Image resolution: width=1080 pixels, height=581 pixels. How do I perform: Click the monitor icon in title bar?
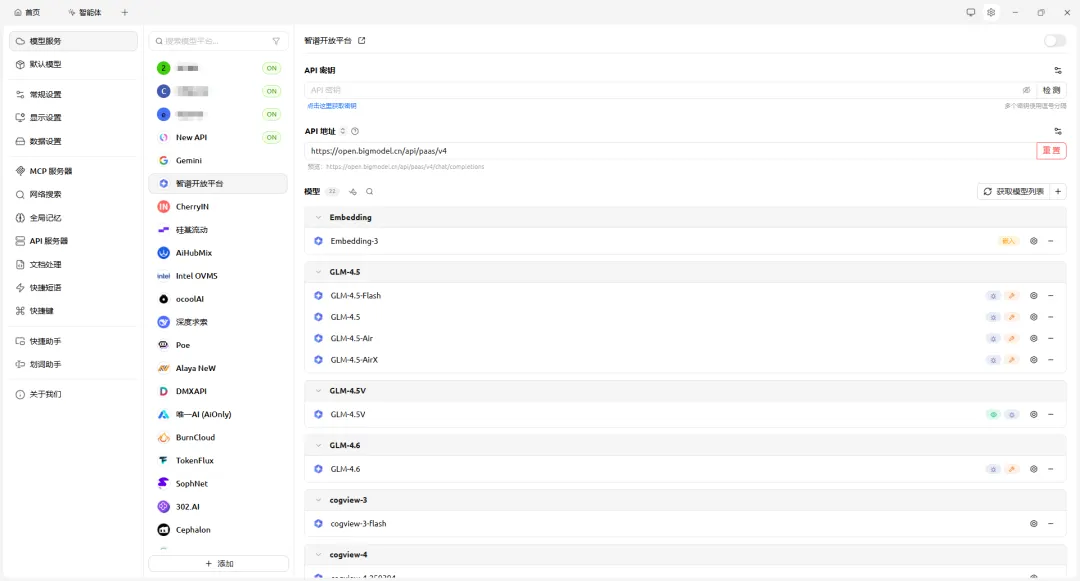[970, 12]
